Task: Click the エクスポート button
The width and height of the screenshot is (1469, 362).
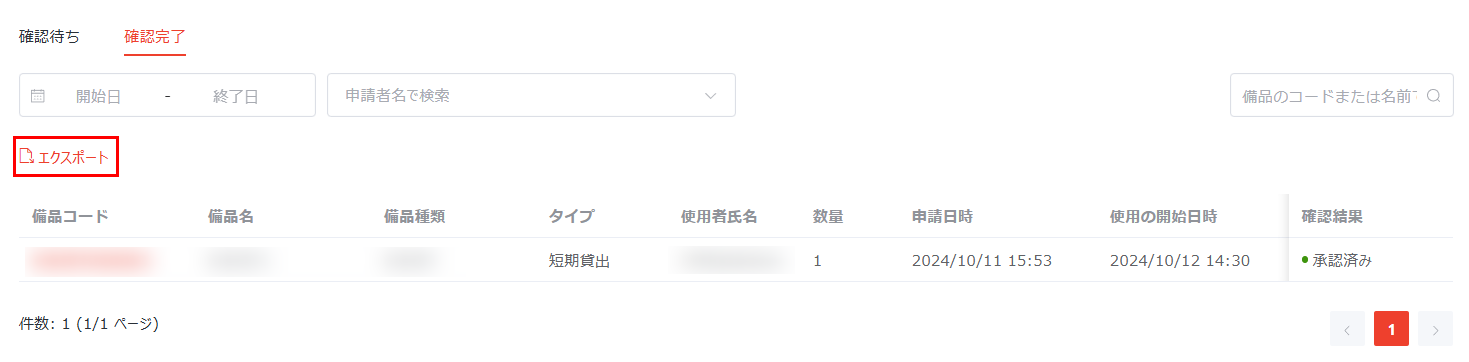Action: pos(66,157)
